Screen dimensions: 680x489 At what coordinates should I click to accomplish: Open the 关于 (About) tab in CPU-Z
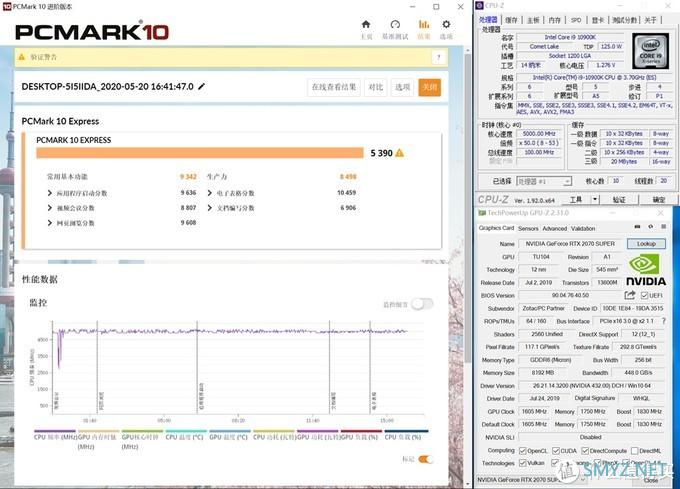click(650, 20)
